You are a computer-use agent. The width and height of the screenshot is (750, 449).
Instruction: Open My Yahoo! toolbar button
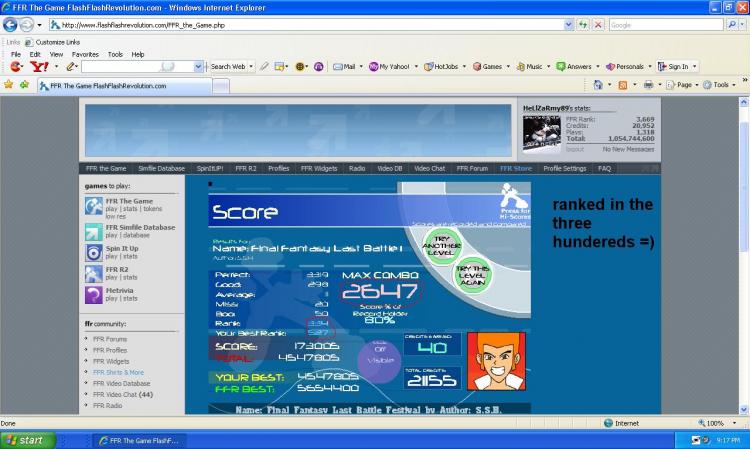389,66
